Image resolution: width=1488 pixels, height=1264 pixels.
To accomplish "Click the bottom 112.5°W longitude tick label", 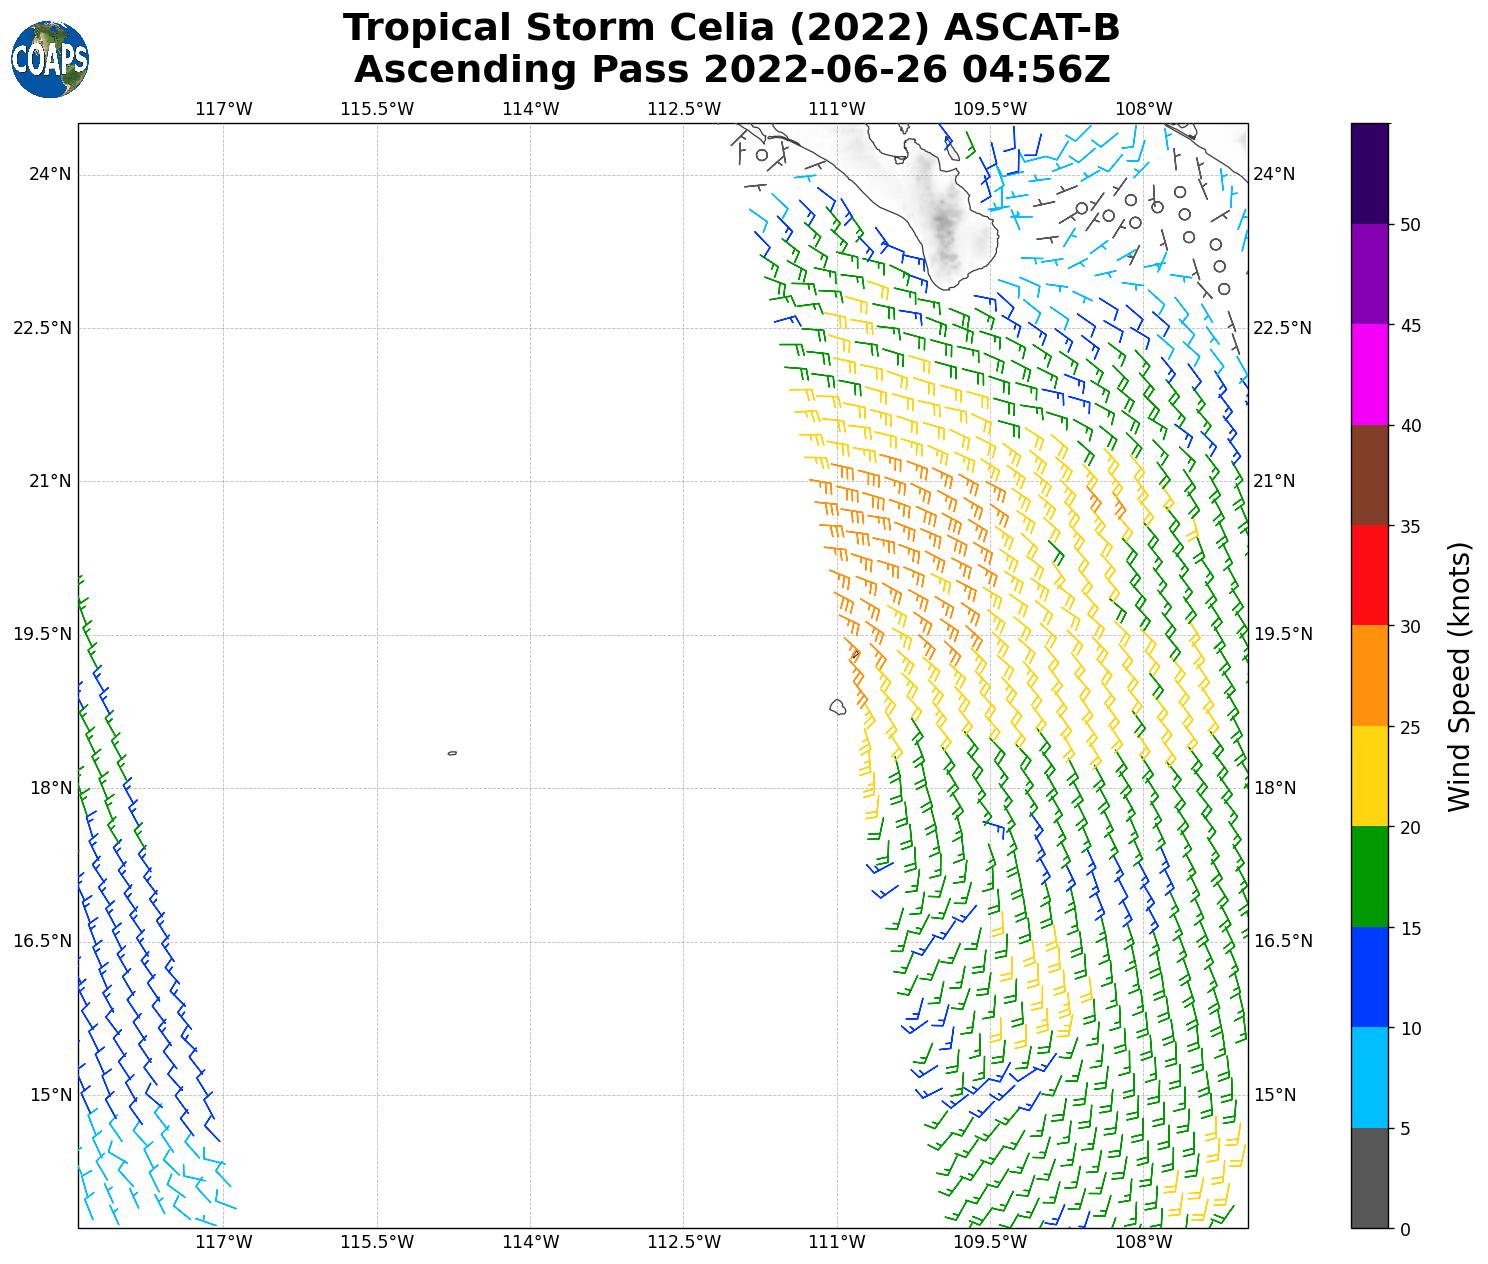I will coord(683,1242).
